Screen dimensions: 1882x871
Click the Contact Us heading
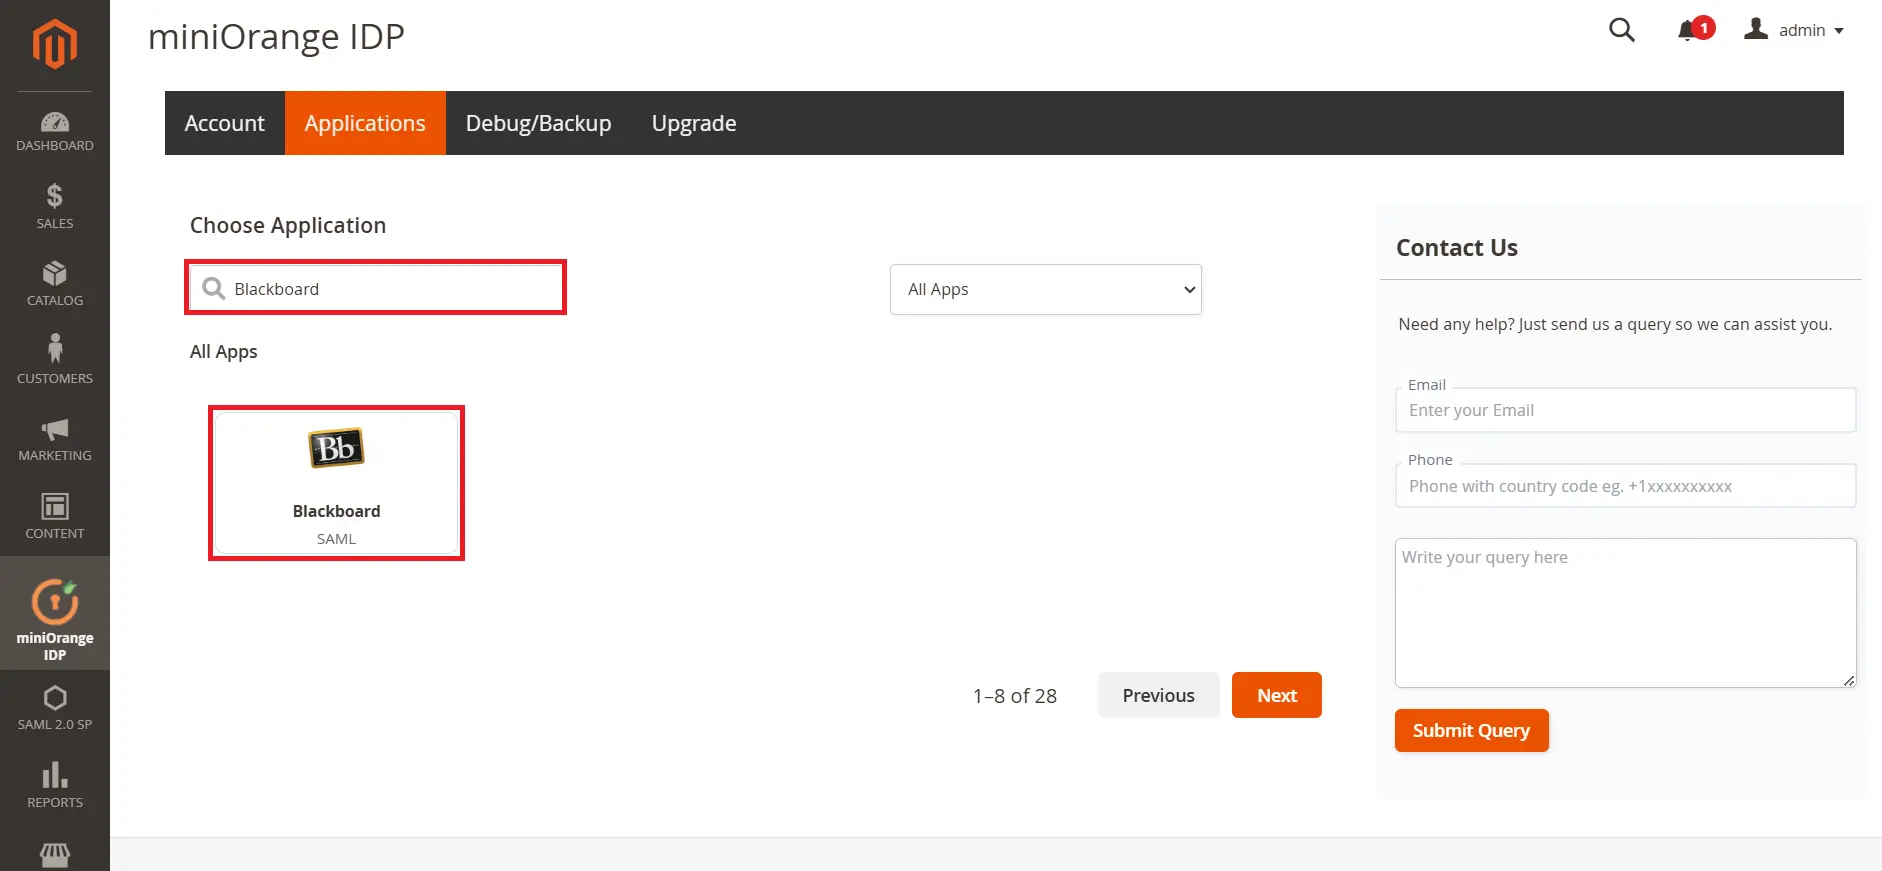pos(1457,248)
